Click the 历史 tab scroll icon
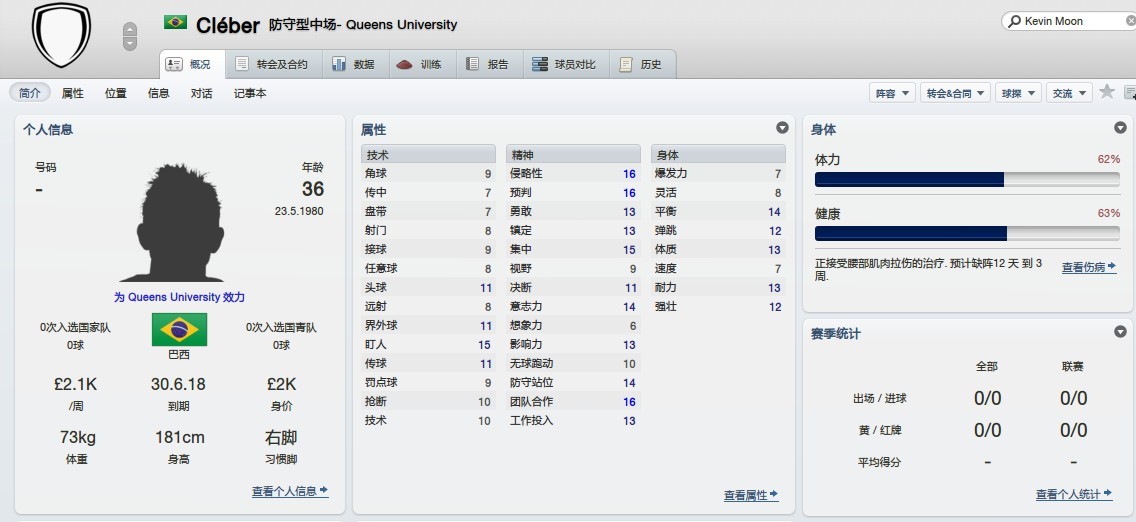Viewport: 1136px width, 522px height. pos(625,64)
